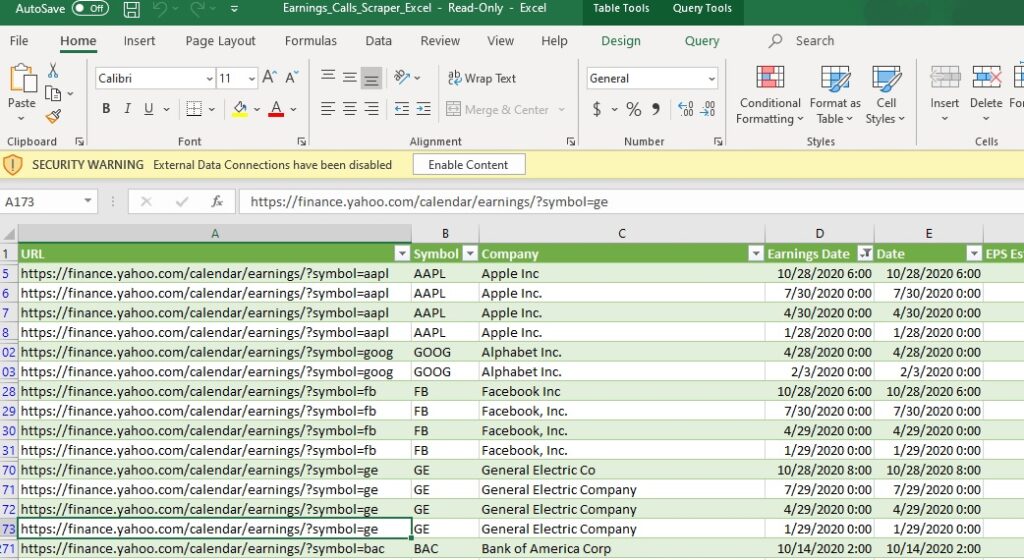Click the Save icon in title bar
Screen dimensions: 1024x560
click(132, 9)
